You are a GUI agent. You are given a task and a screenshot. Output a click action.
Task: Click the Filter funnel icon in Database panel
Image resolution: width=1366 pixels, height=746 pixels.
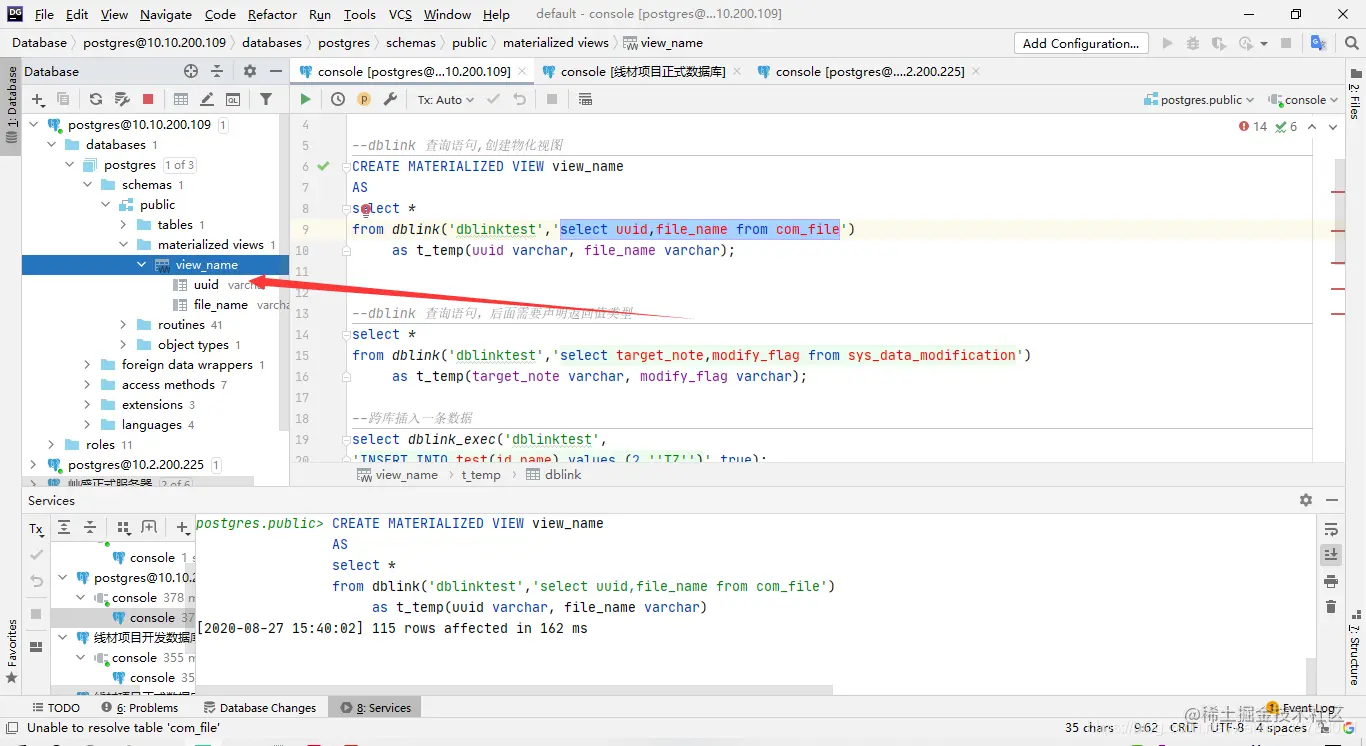pos(266,99)
